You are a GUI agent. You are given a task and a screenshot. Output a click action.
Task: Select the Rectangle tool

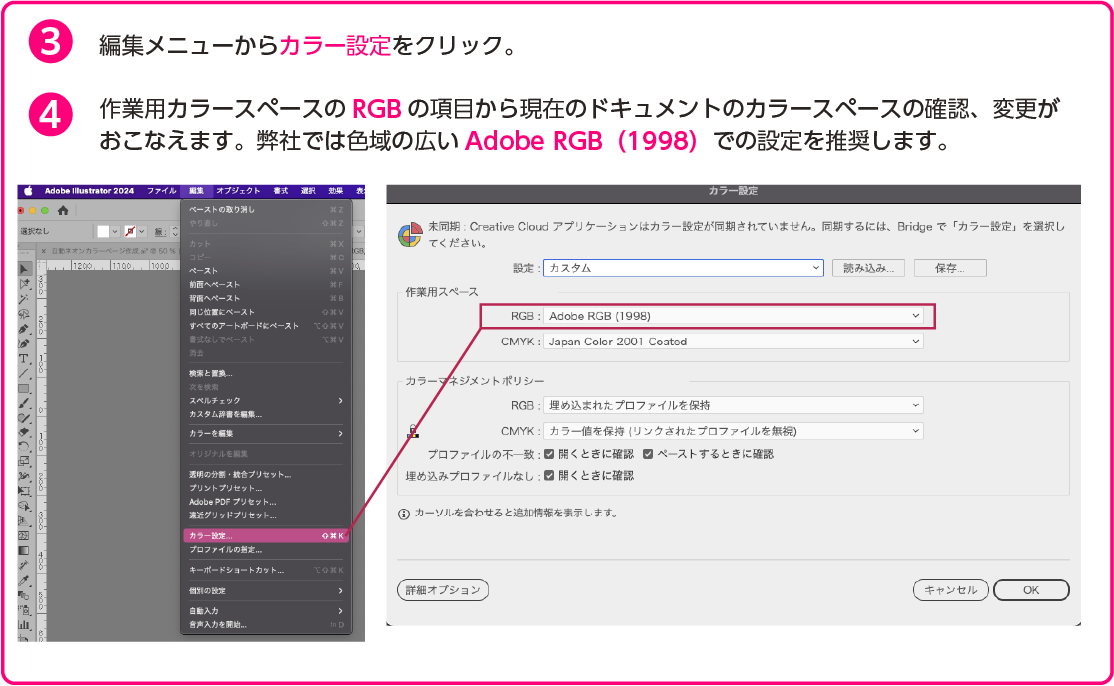click(24, 388)
